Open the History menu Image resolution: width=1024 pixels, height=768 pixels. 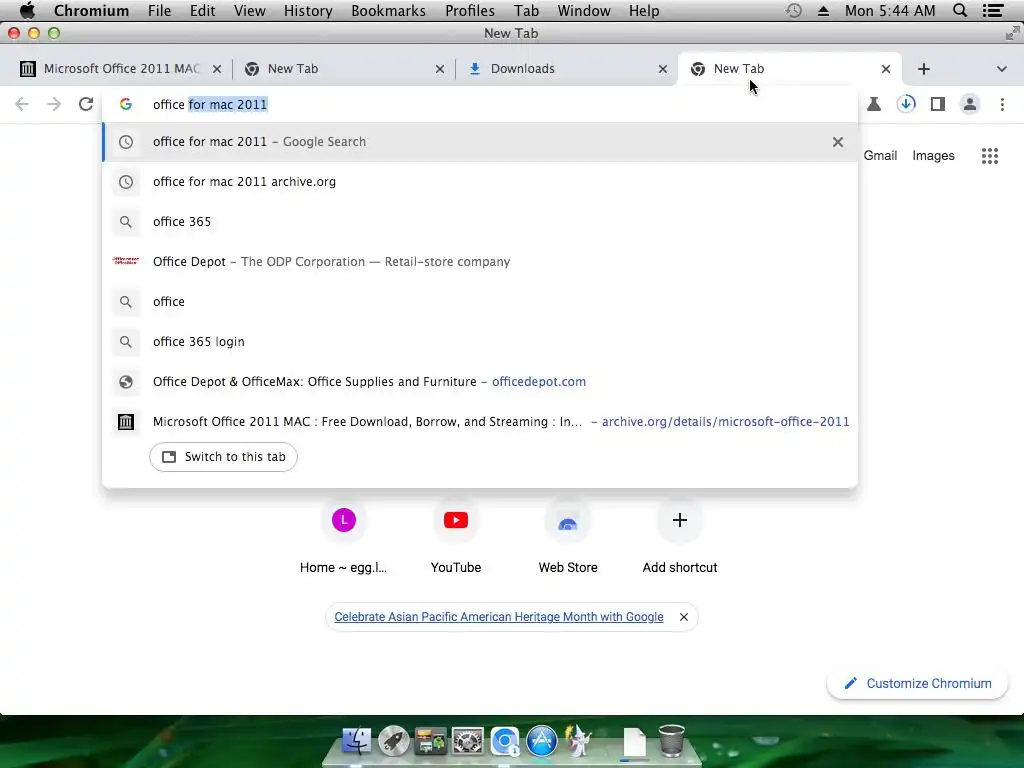[x=308, y=10]
